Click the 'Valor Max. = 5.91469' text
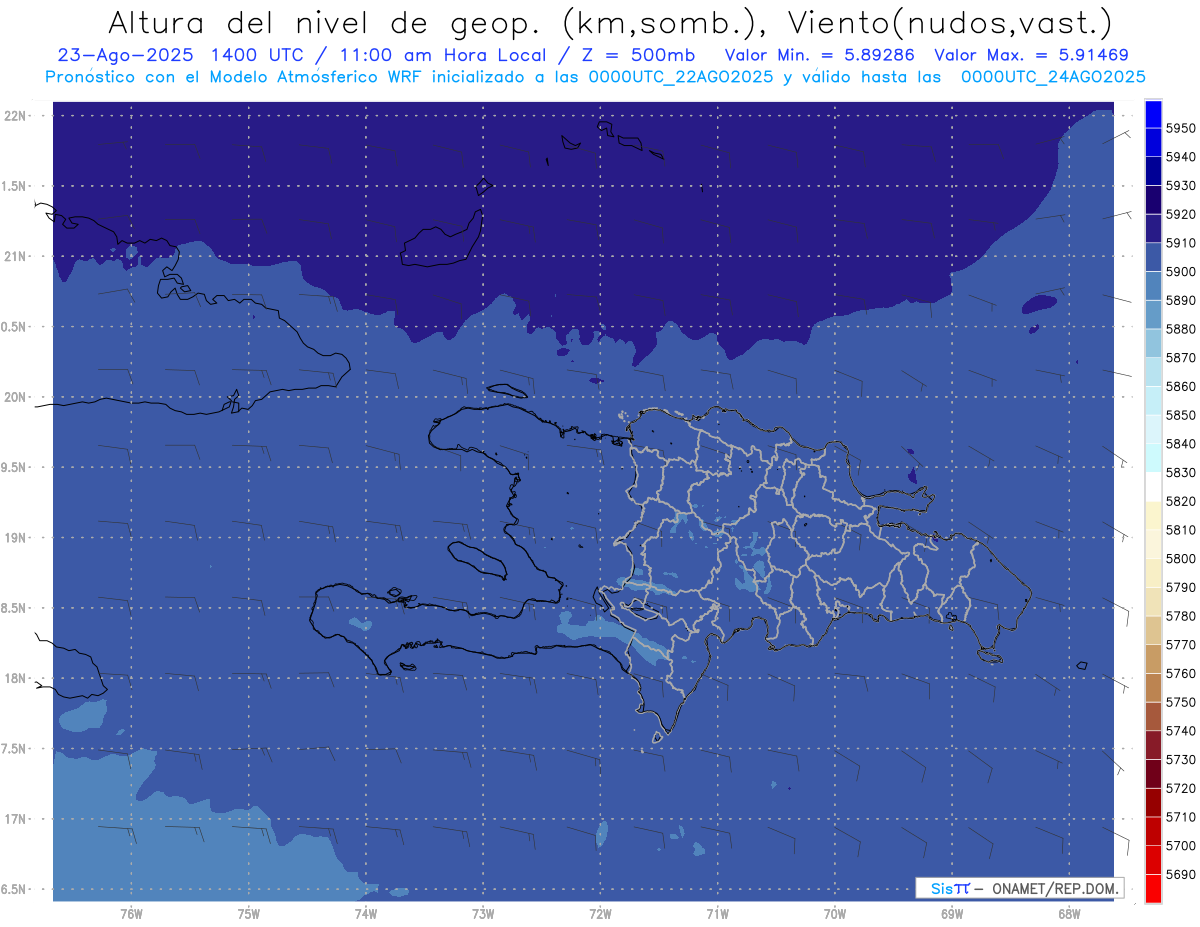This screenshot has width=1200, height=927. tap(1032, 55)
